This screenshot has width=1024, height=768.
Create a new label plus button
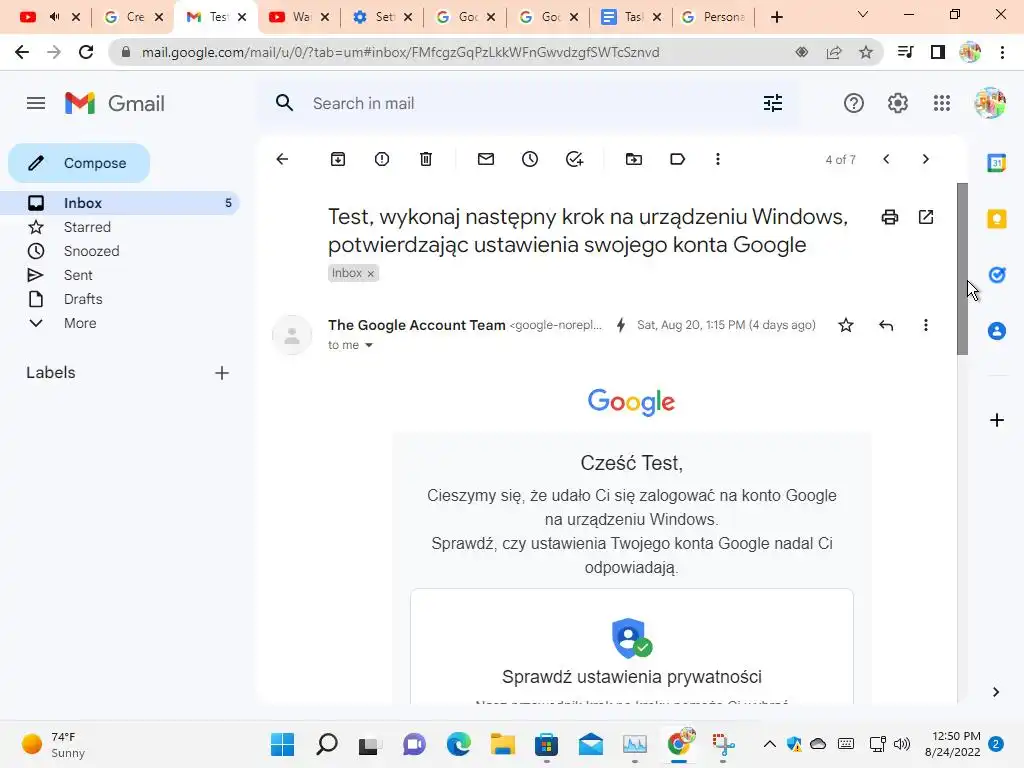pos(222,373)
